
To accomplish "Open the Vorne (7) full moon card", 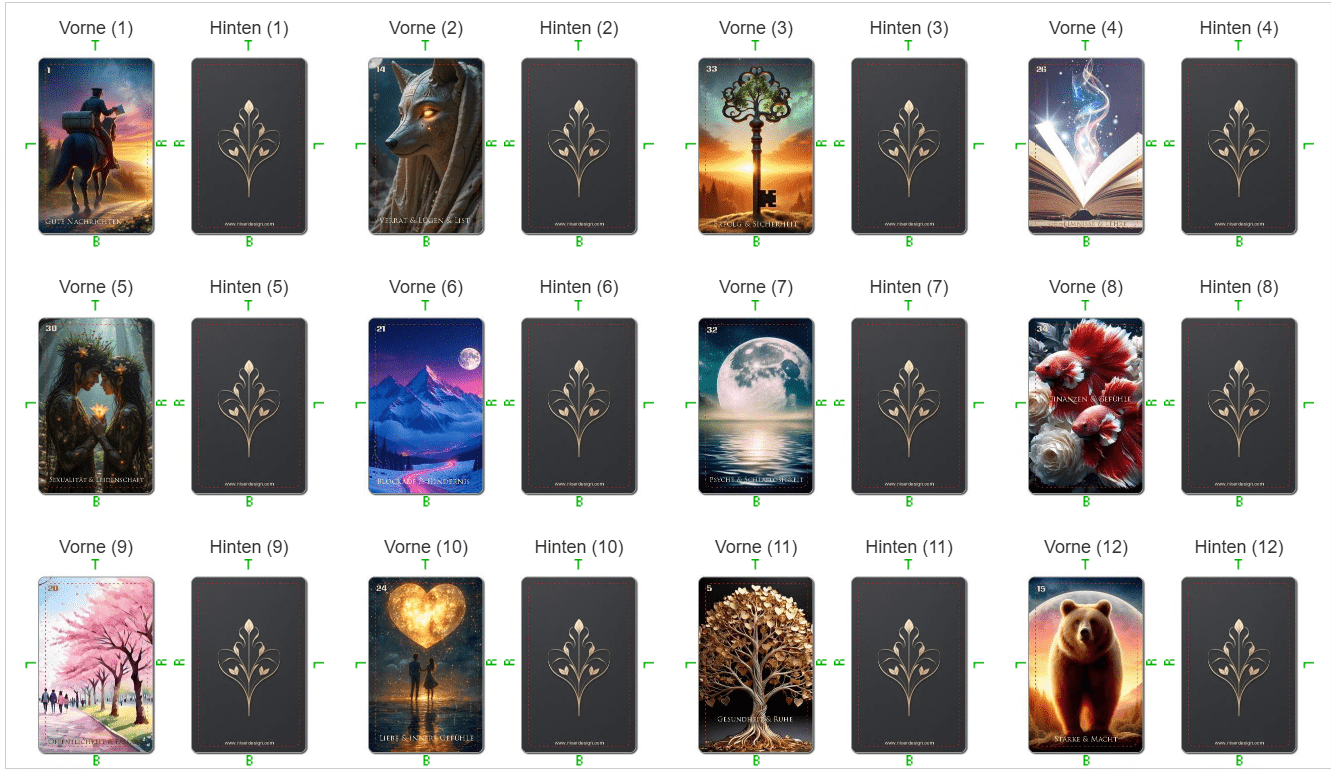I will pyautogui.click(x=756, y=406).
